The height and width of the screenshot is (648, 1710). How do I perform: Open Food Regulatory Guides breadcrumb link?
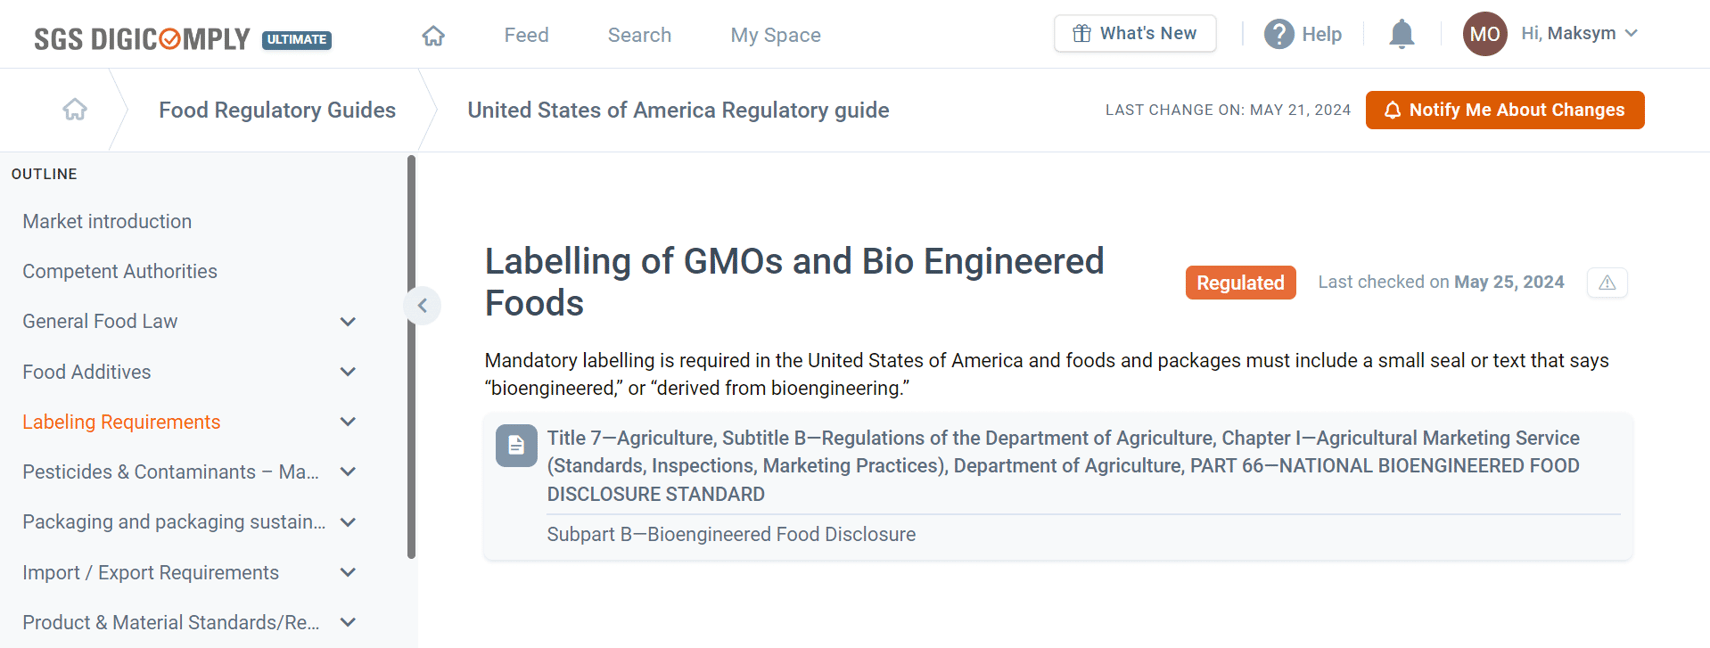click(x=276, y=110)
